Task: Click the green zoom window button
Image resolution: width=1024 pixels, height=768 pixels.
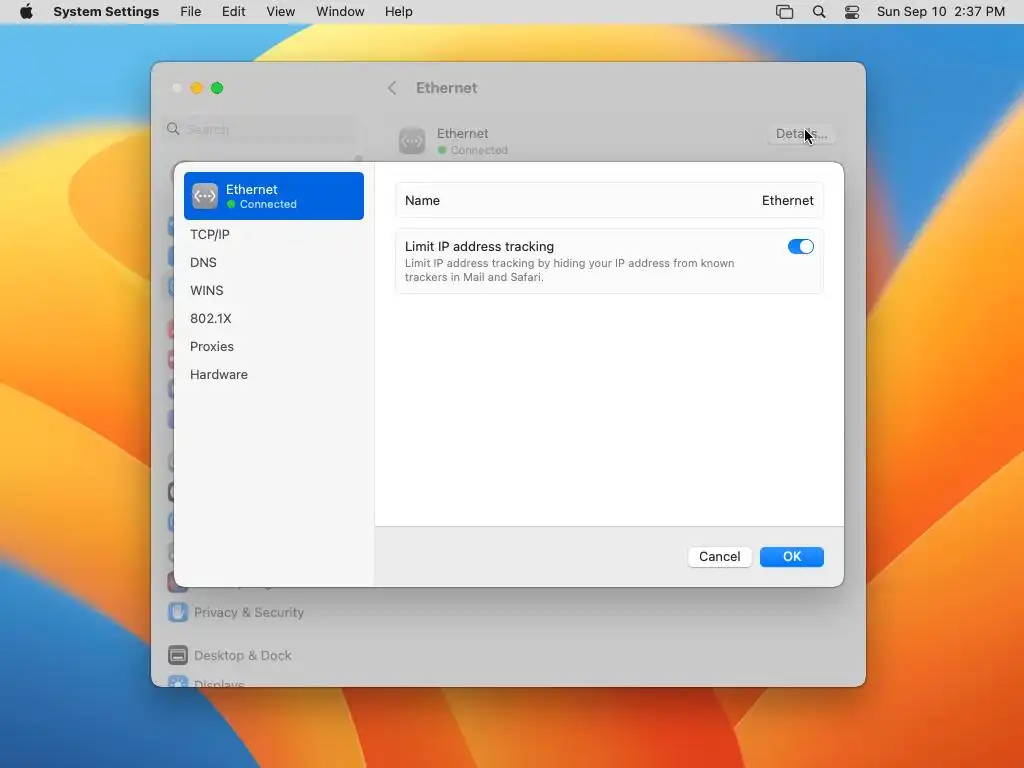Action: coord(217,88)
